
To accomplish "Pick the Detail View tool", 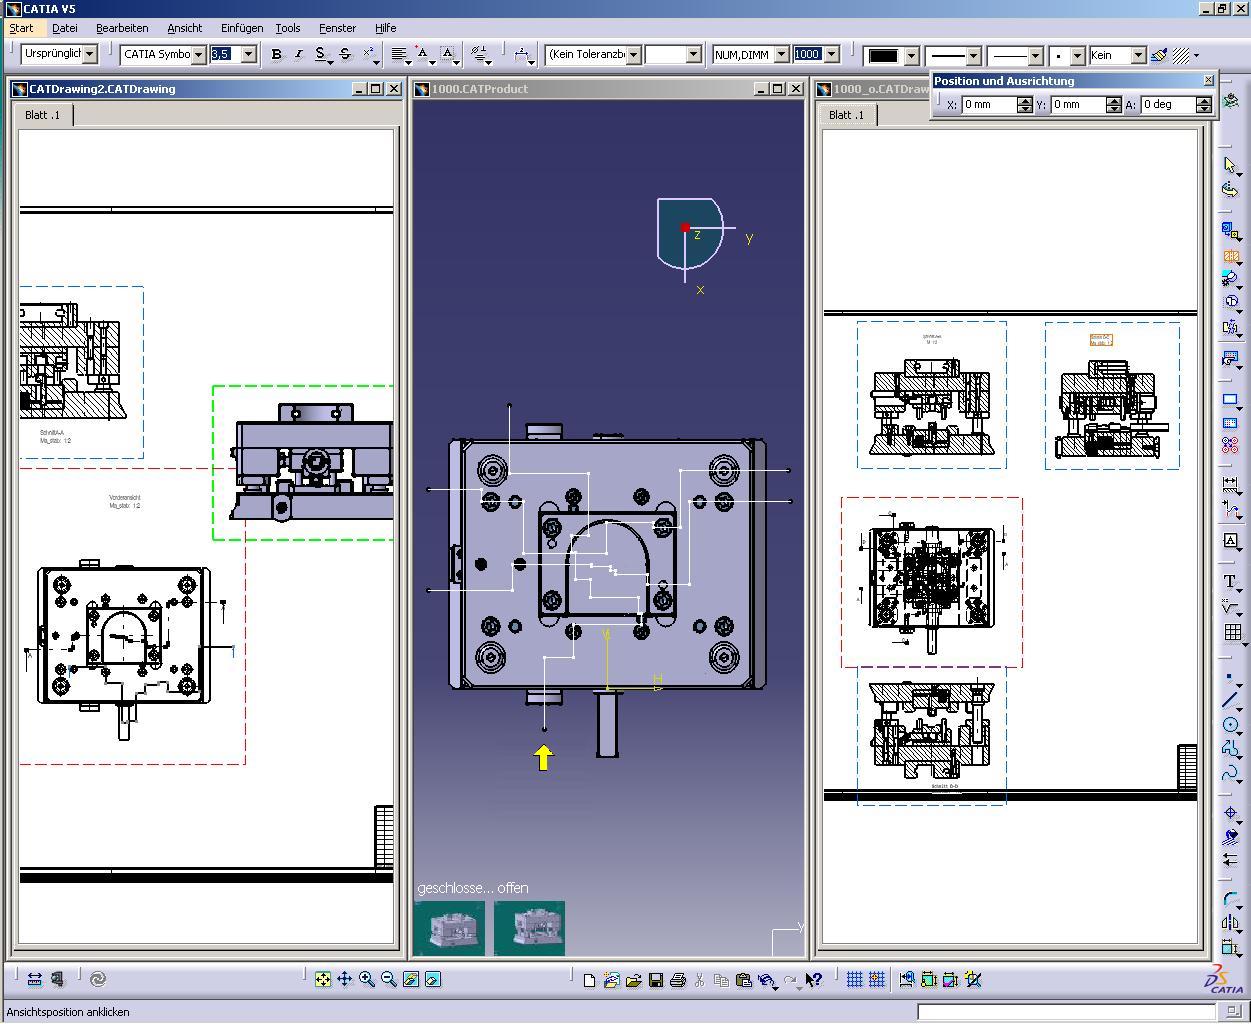I will [x=1231, y=277].
